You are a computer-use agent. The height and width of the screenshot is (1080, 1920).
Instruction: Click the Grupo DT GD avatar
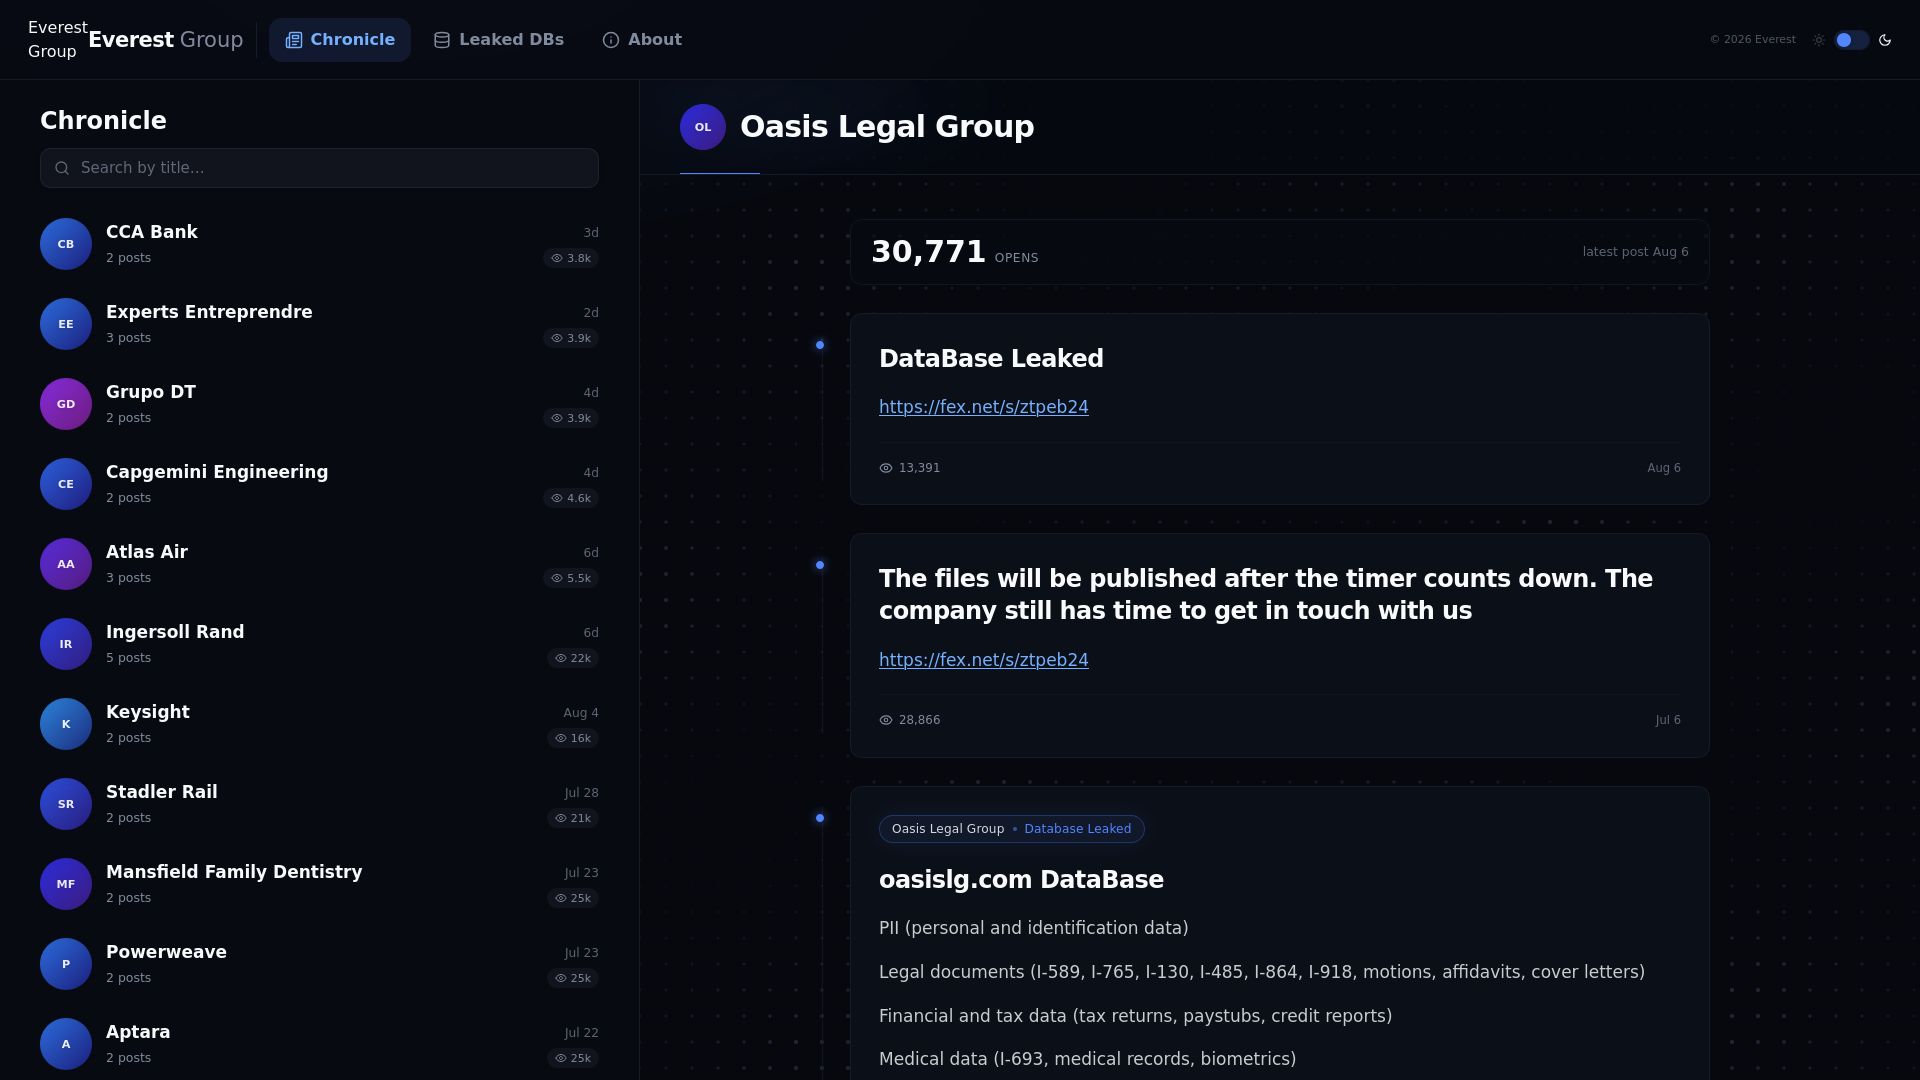[x=66, y=404]
